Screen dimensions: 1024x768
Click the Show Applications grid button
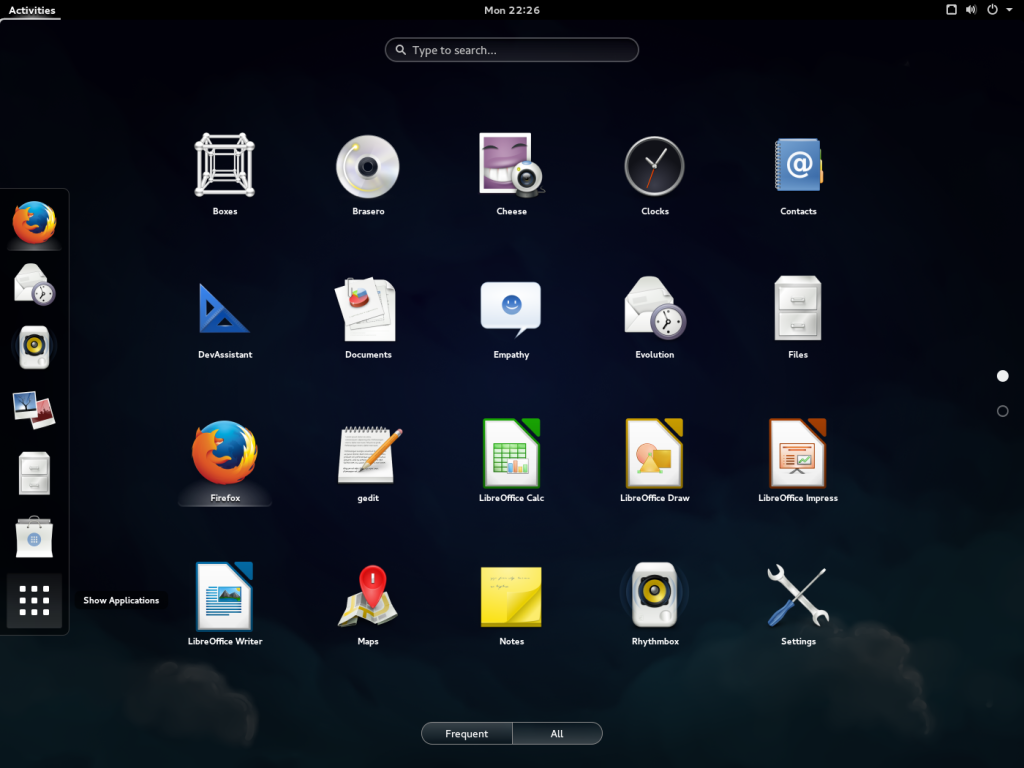click(33, 600)
